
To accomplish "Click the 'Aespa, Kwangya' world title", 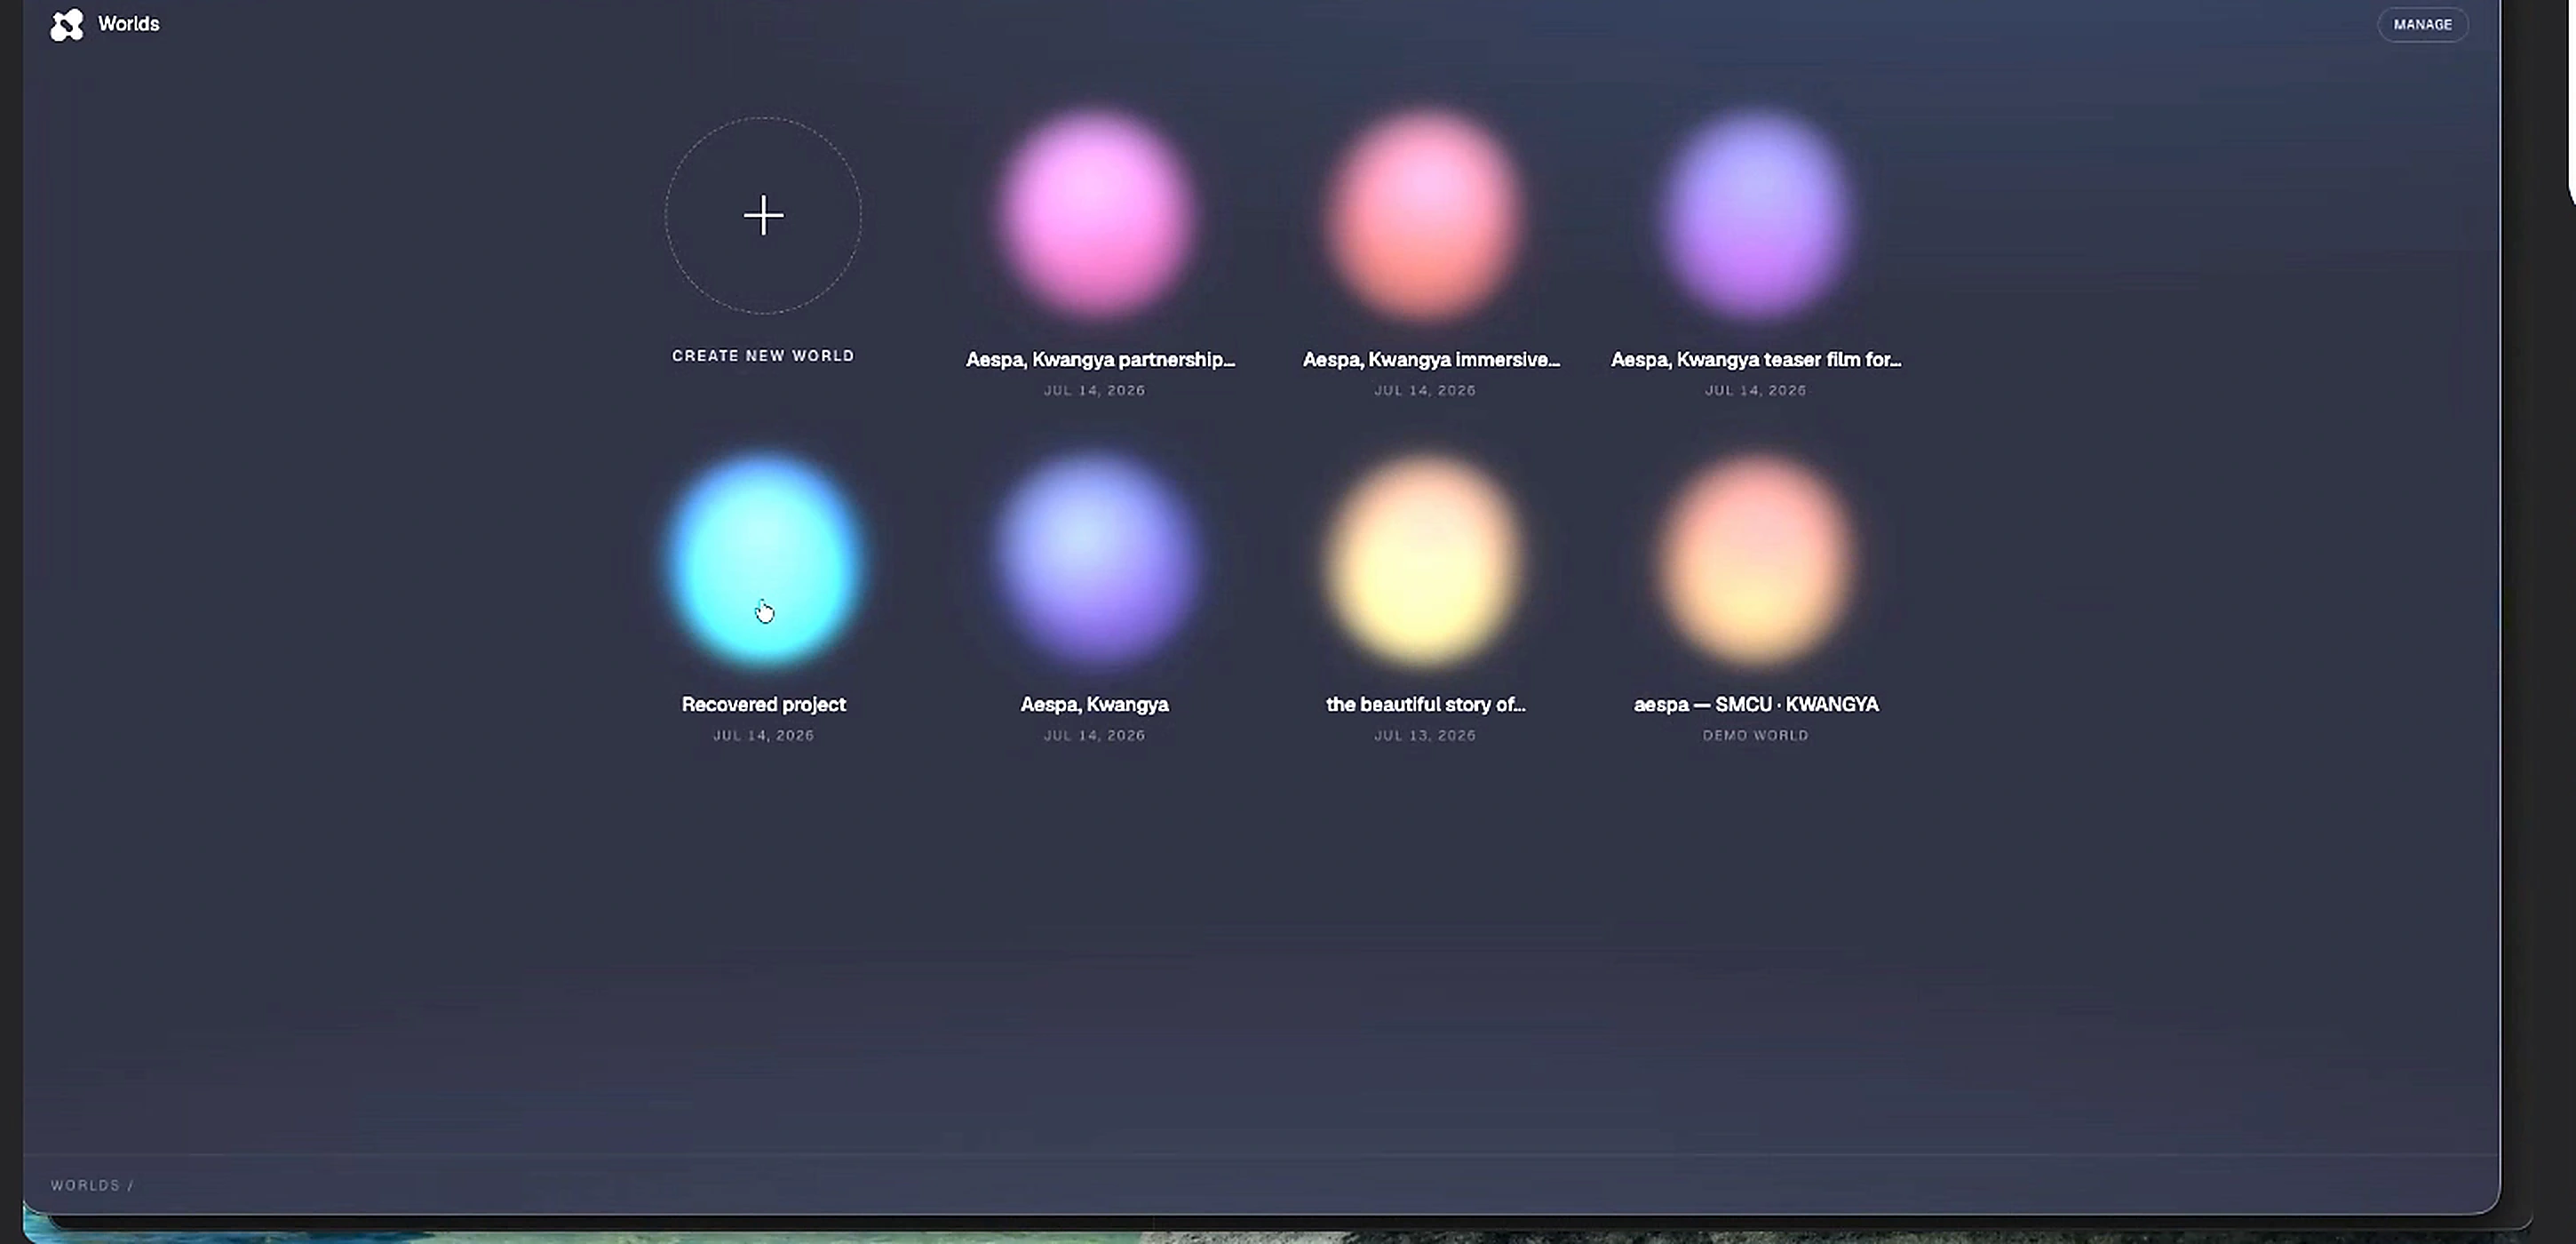I will [1095, 705].
